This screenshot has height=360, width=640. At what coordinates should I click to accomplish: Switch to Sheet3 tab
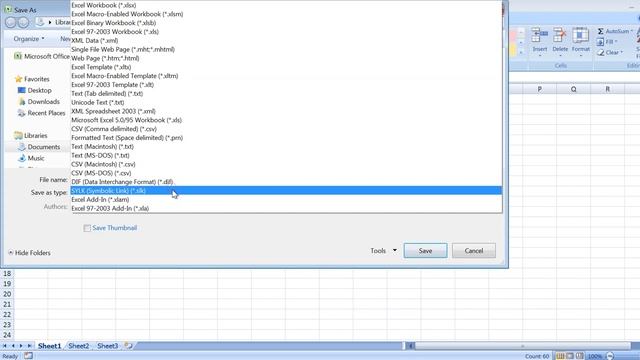[108, 346]
